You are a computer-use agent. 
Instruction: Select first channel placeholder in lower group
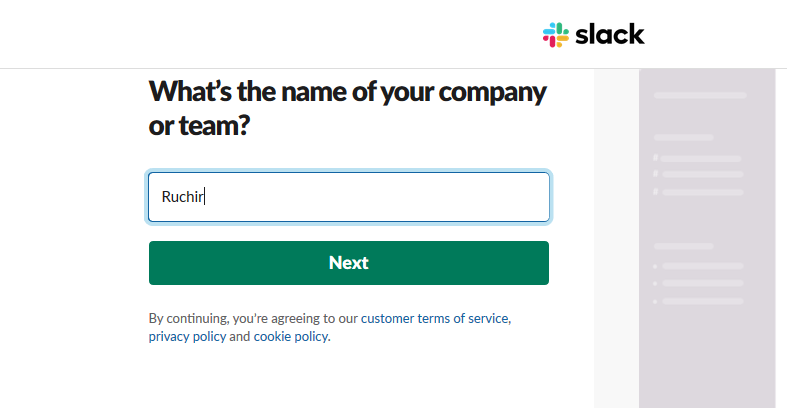[x=702, y=266]
